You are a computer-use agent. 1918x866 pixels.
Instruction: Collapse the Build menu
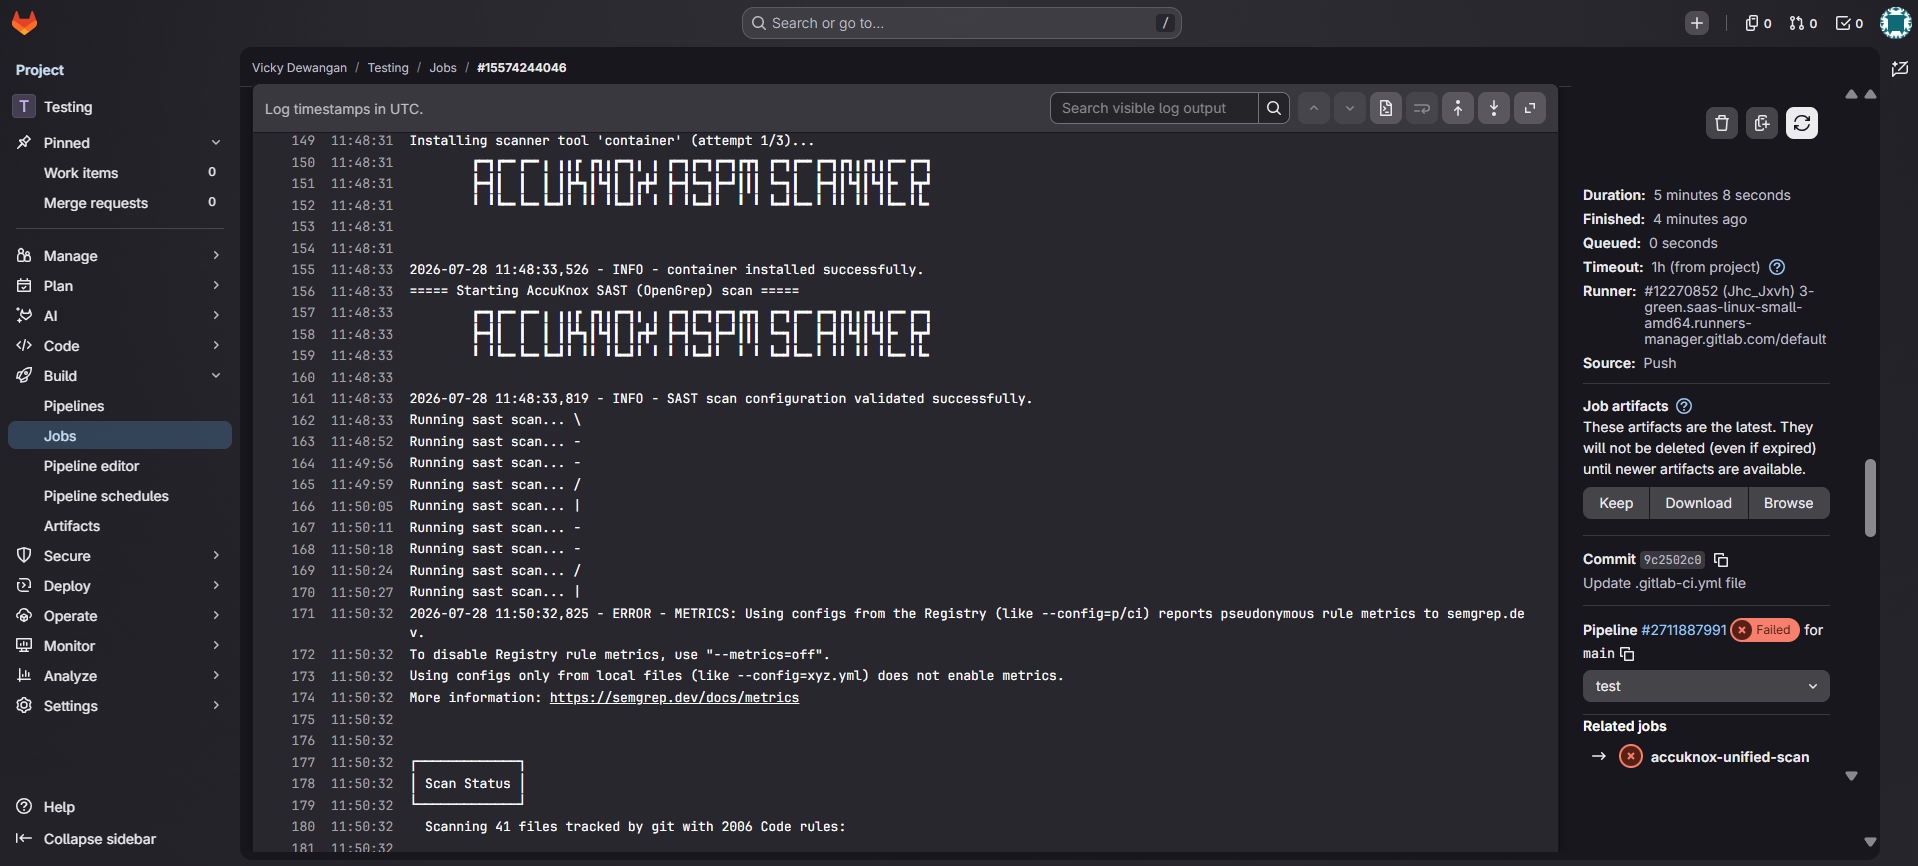pyautogui.click(x=120, y=376)
